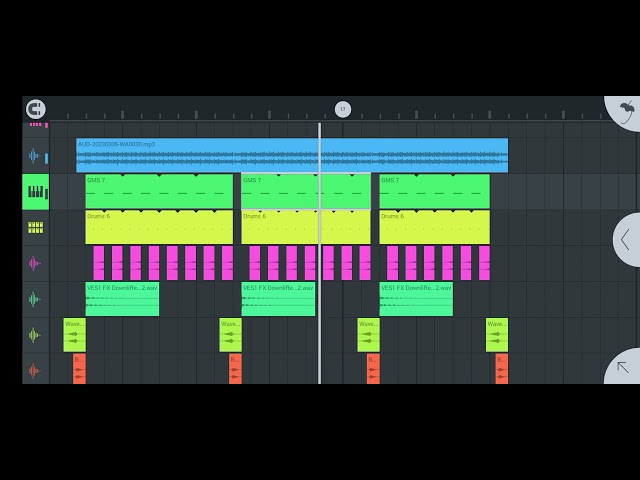Select the last lime Wave... clip

pos(497,335)
